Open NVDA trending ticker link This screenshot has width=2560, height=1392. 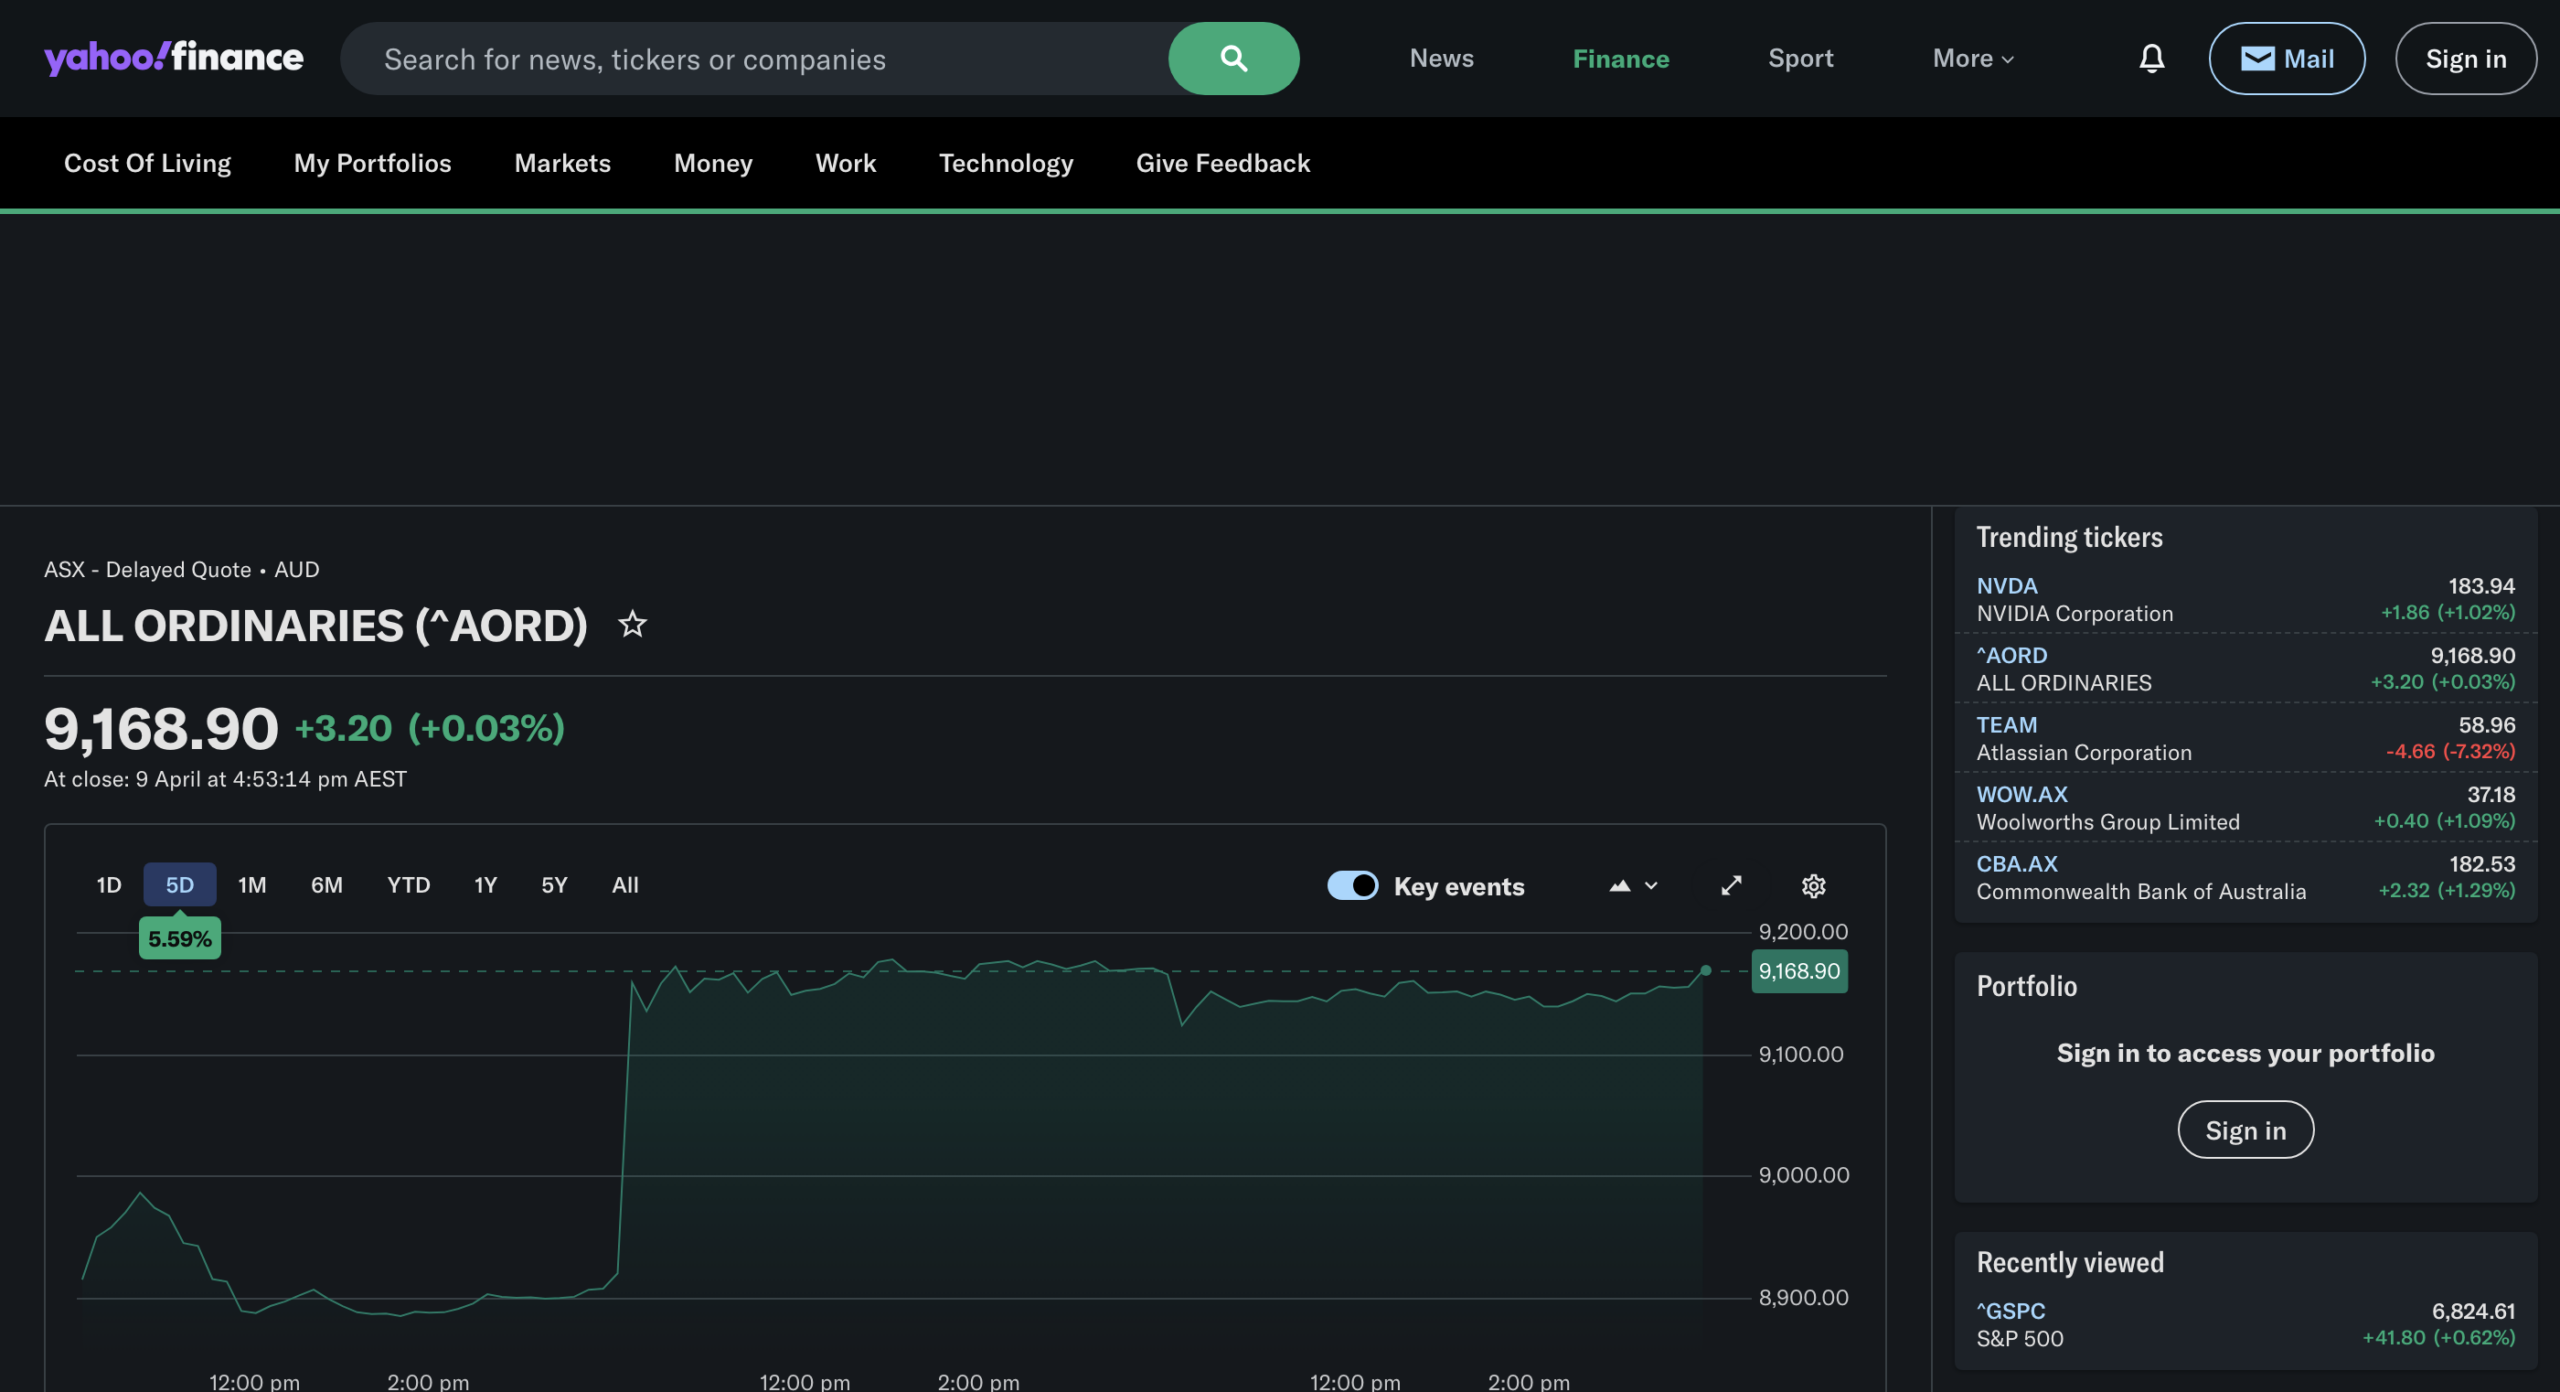(2006, 586)
